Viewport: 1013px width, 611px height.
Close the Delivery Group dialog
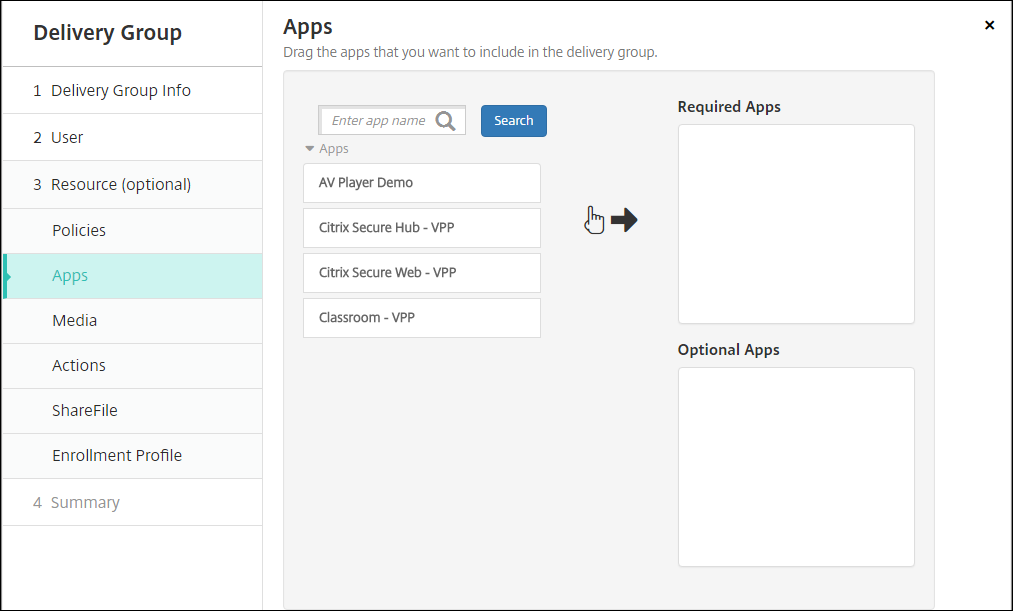[989, 25]
